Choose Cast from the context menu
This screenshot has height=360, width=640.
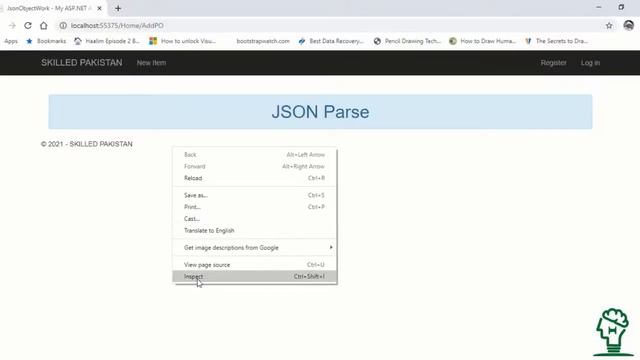[255, 219]
